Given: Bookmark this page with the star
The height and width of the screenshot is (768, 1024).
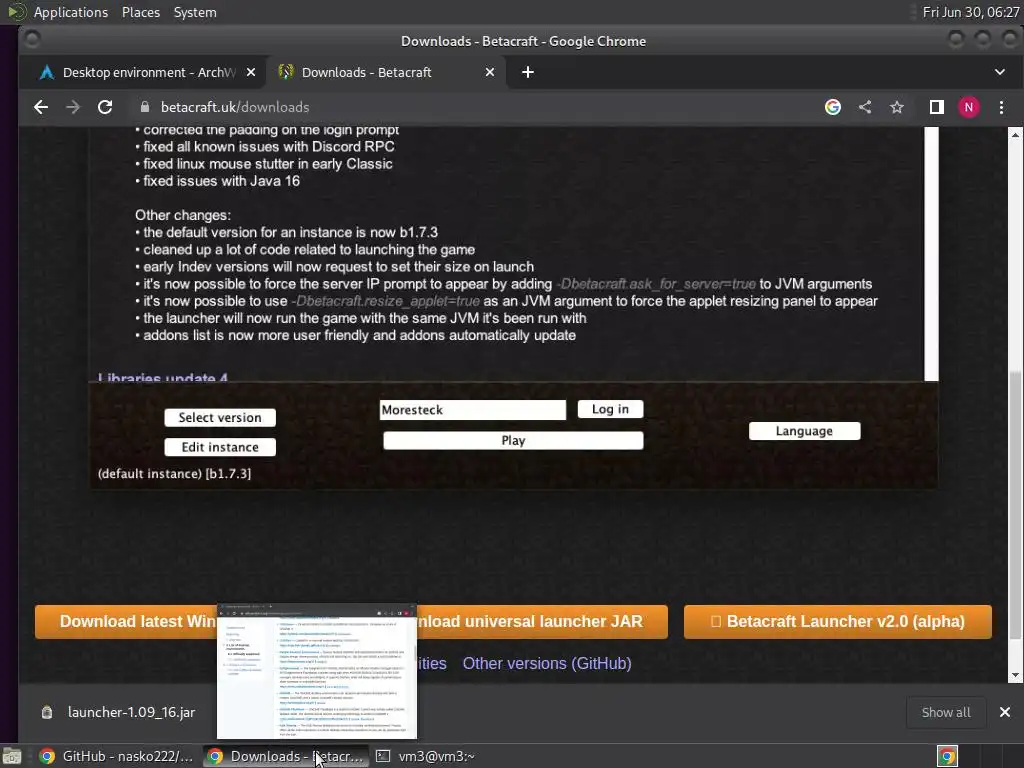Looking at the screenshot, I should (897, 107).
